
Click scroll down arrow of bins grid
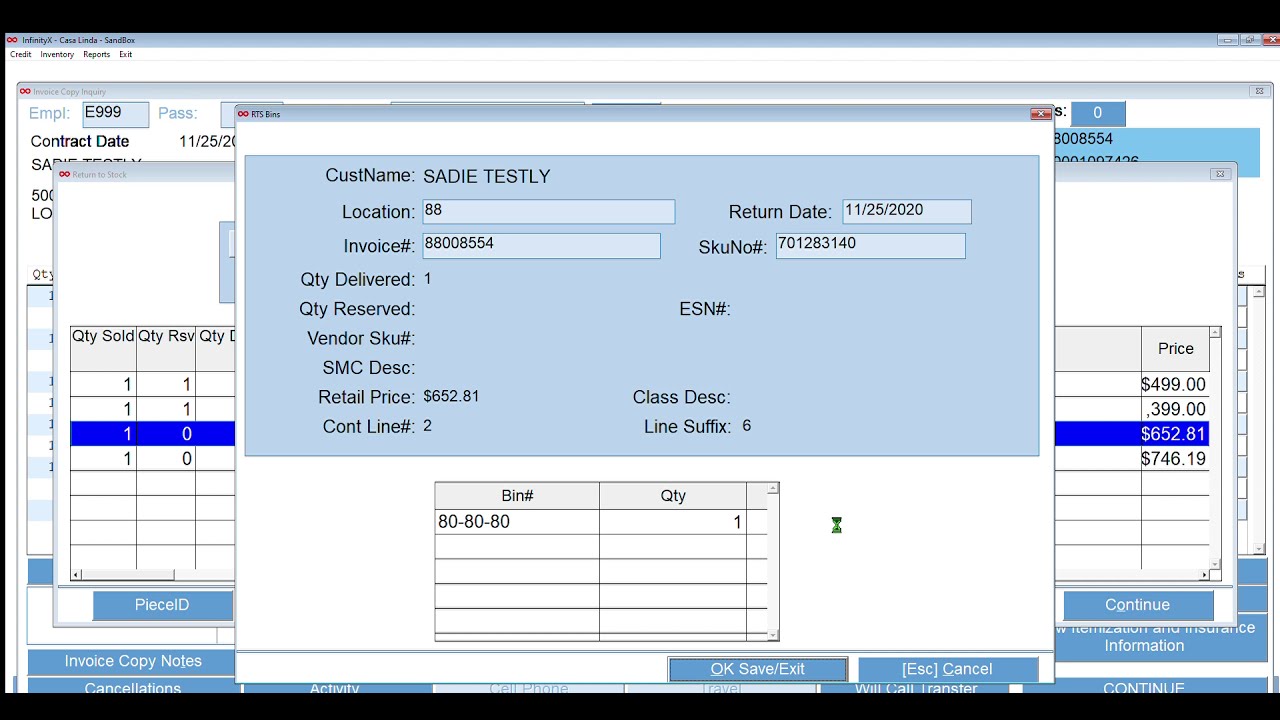[x=772, y=634]
